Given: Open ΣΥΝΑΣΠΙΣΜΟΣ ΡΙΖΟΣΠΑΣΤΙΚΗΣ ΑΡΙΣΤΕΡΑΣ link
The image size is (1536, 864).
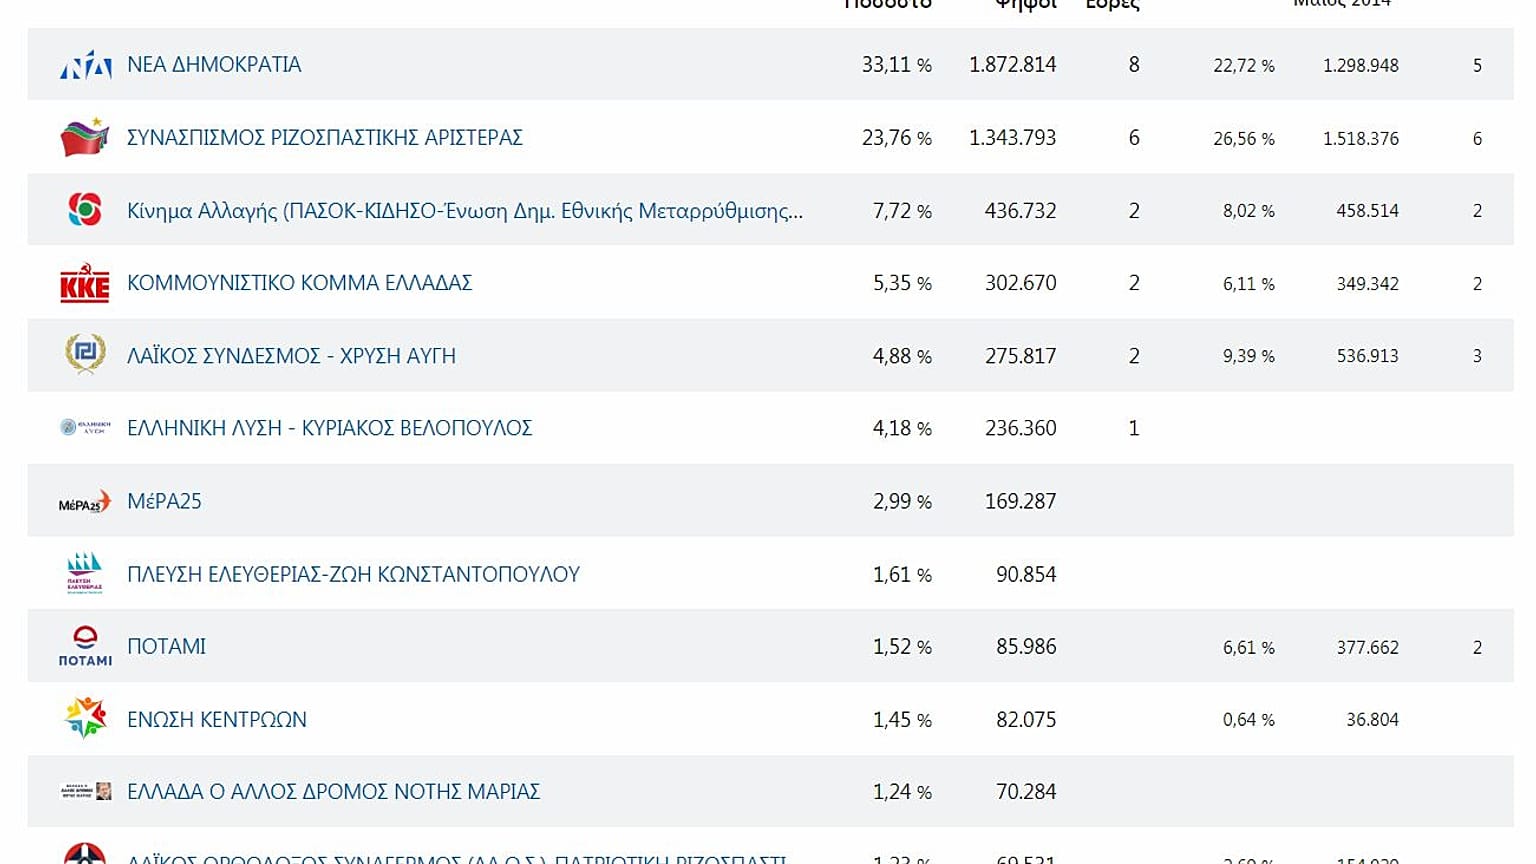Looking at the screenshot, I should pyautogui.click(x=325, y=137).
